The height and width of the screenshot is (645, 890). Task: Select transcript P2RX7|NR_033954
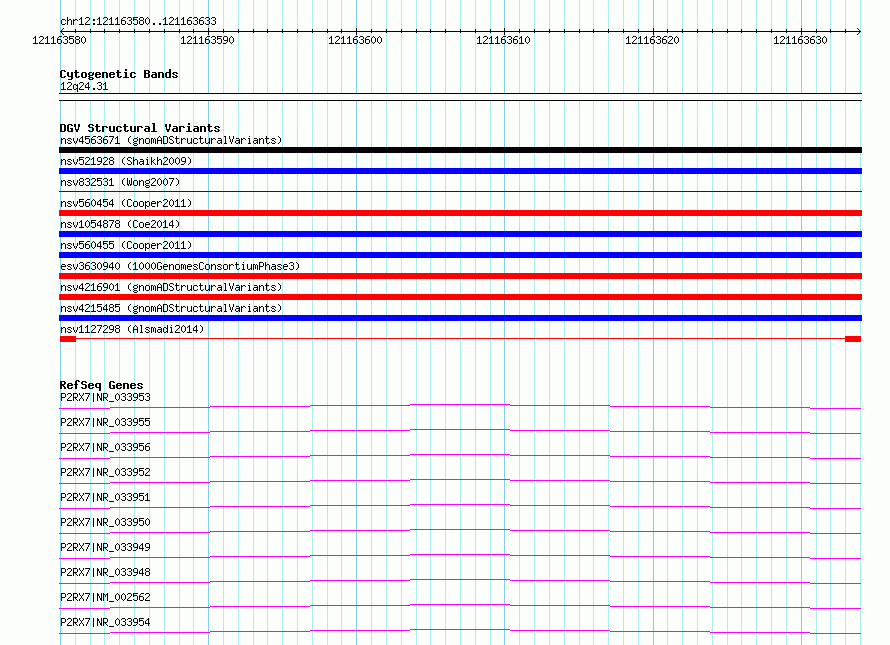coord(105,622)
